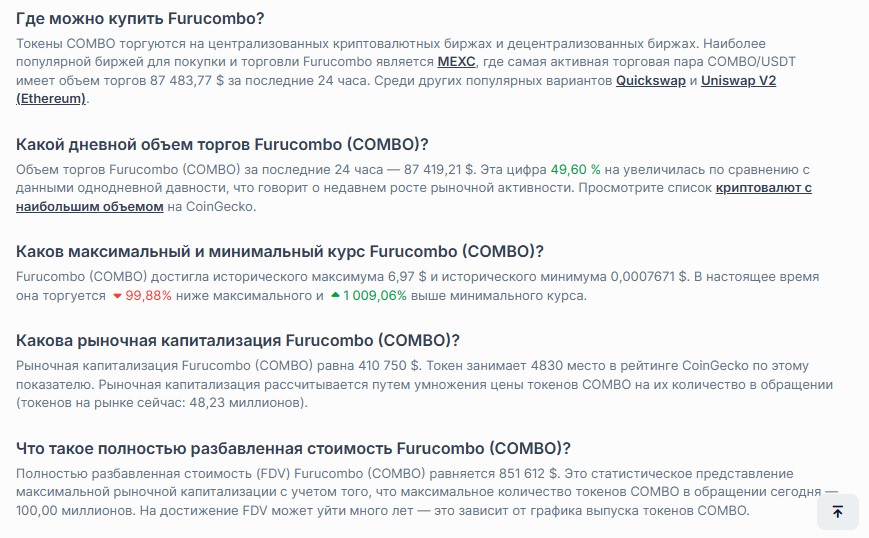Image resolution: width=869 pixels, height=538 pixels.
Task: Click the heading about максимальный и минимальный курс
Action: (x=280, y=251)
